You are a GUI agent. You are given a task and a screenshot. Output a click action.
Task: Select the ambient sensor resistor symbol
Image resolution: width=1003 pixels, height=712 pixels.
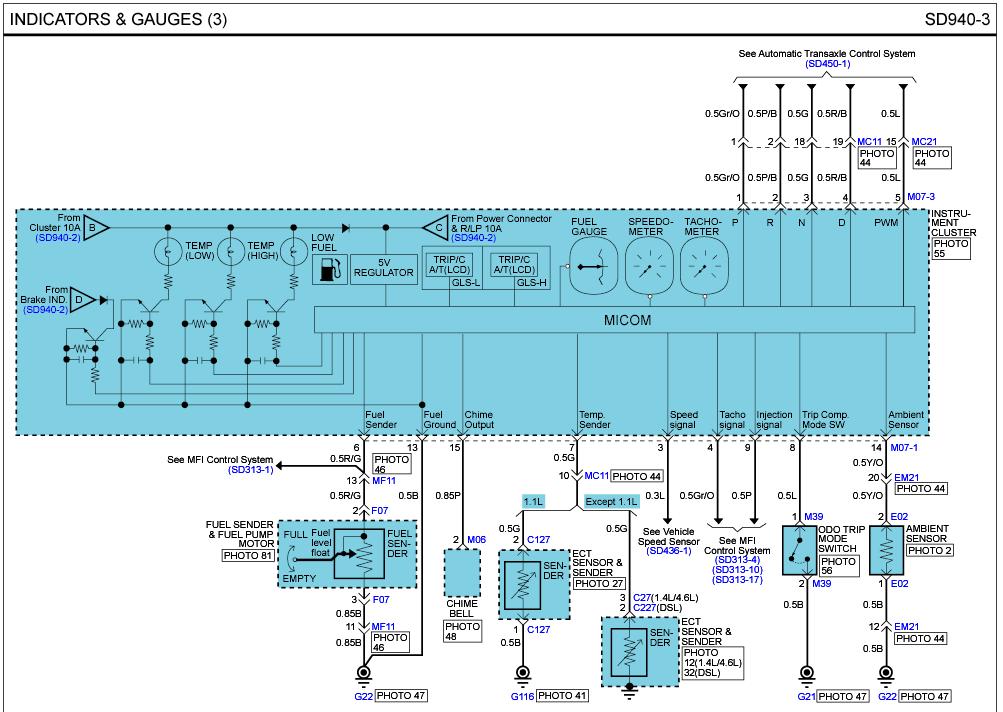(x=886, y=550)
